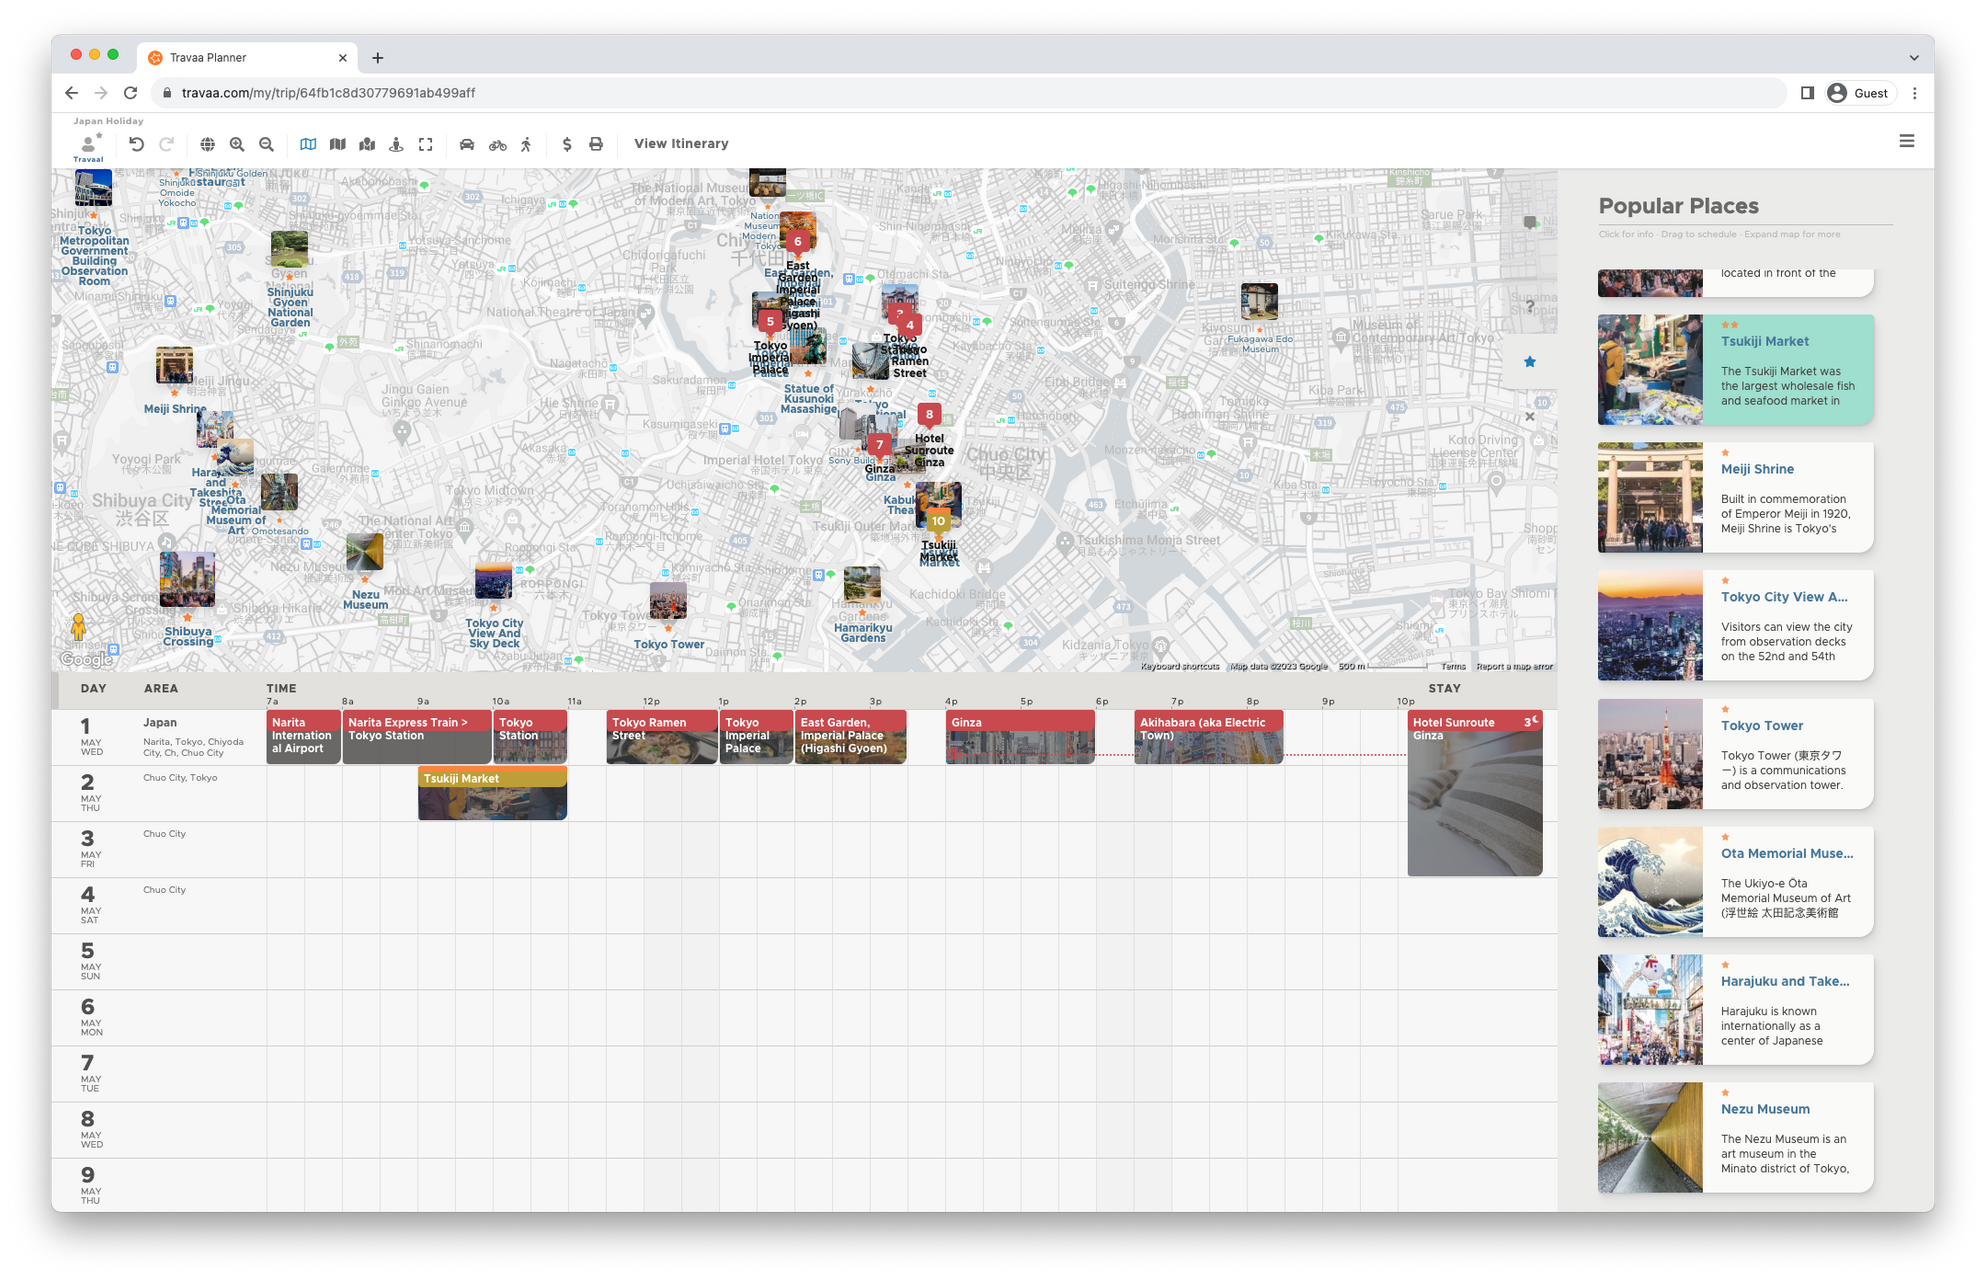
Task: Open a new browser tab
Action: point(377,58)
